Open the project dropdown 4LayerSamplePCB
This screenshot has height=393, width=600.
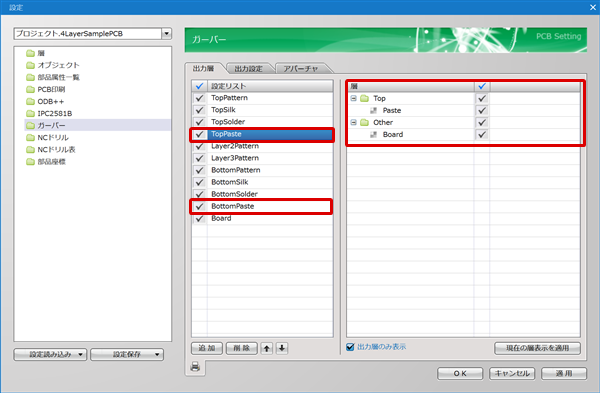tap(166, 34)
